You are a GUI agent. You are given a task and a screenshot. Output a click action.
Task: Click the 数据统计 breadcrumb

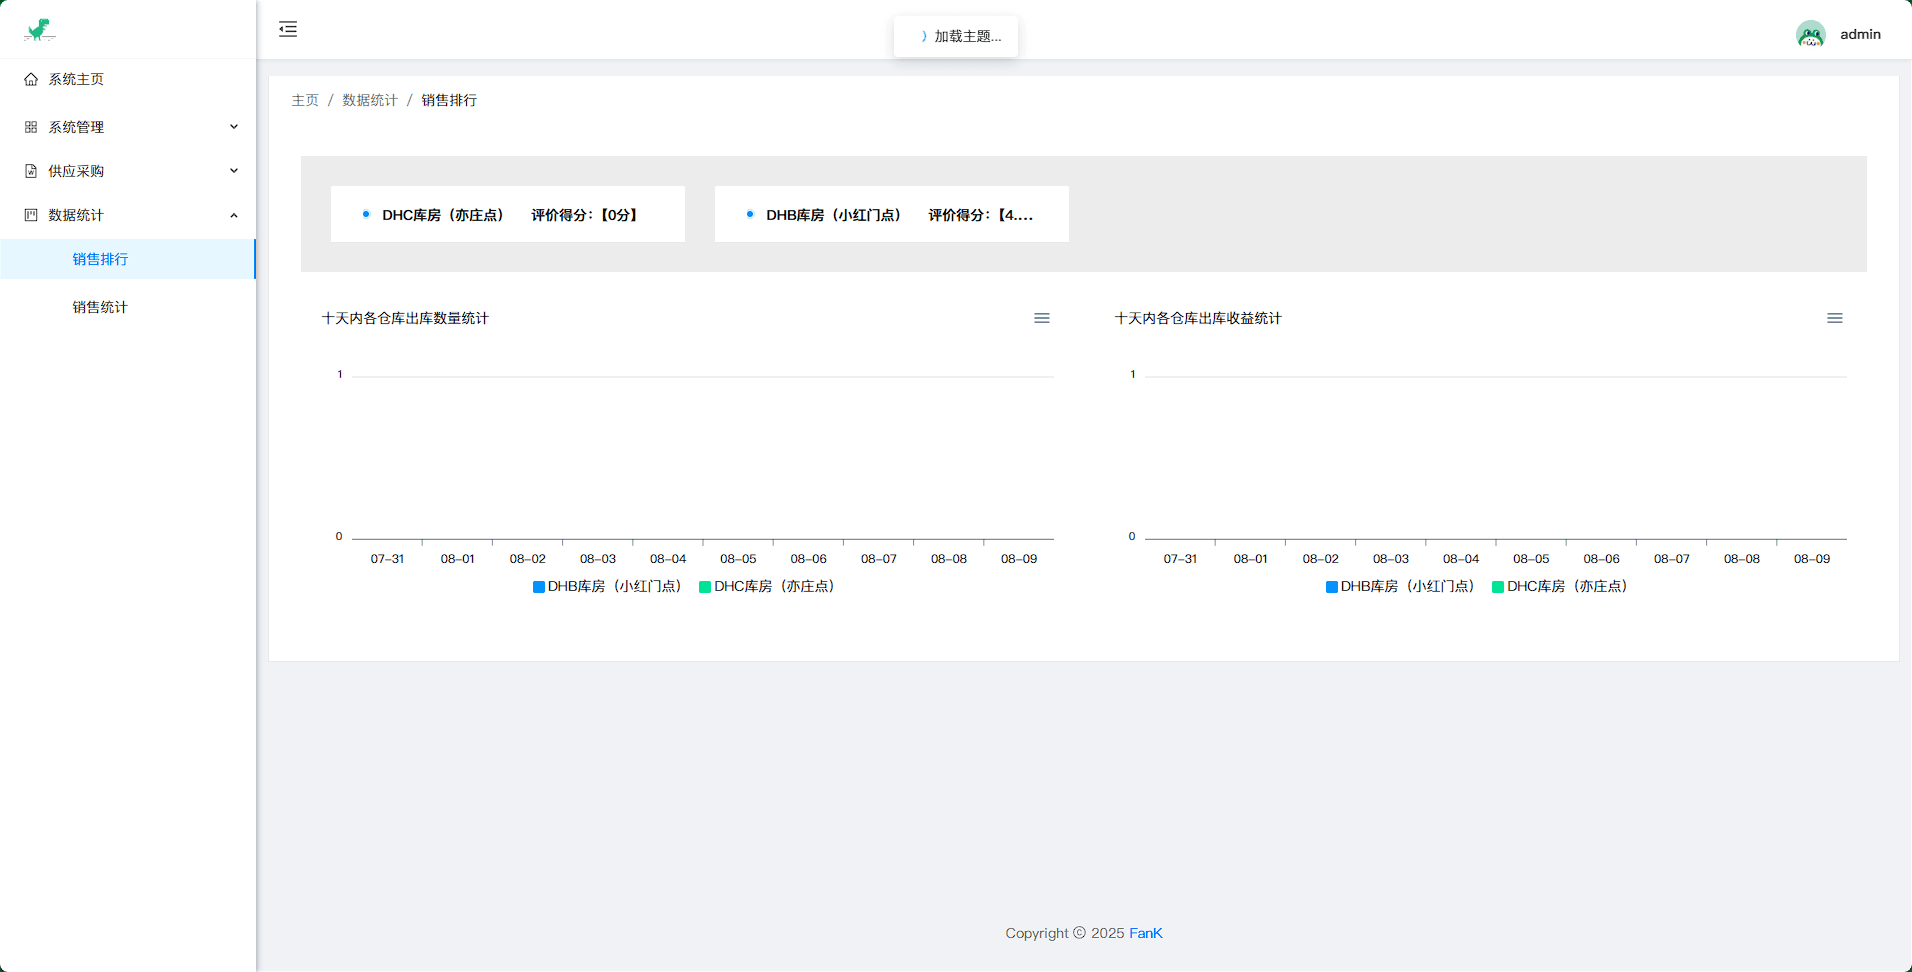(x=370, y=100)
